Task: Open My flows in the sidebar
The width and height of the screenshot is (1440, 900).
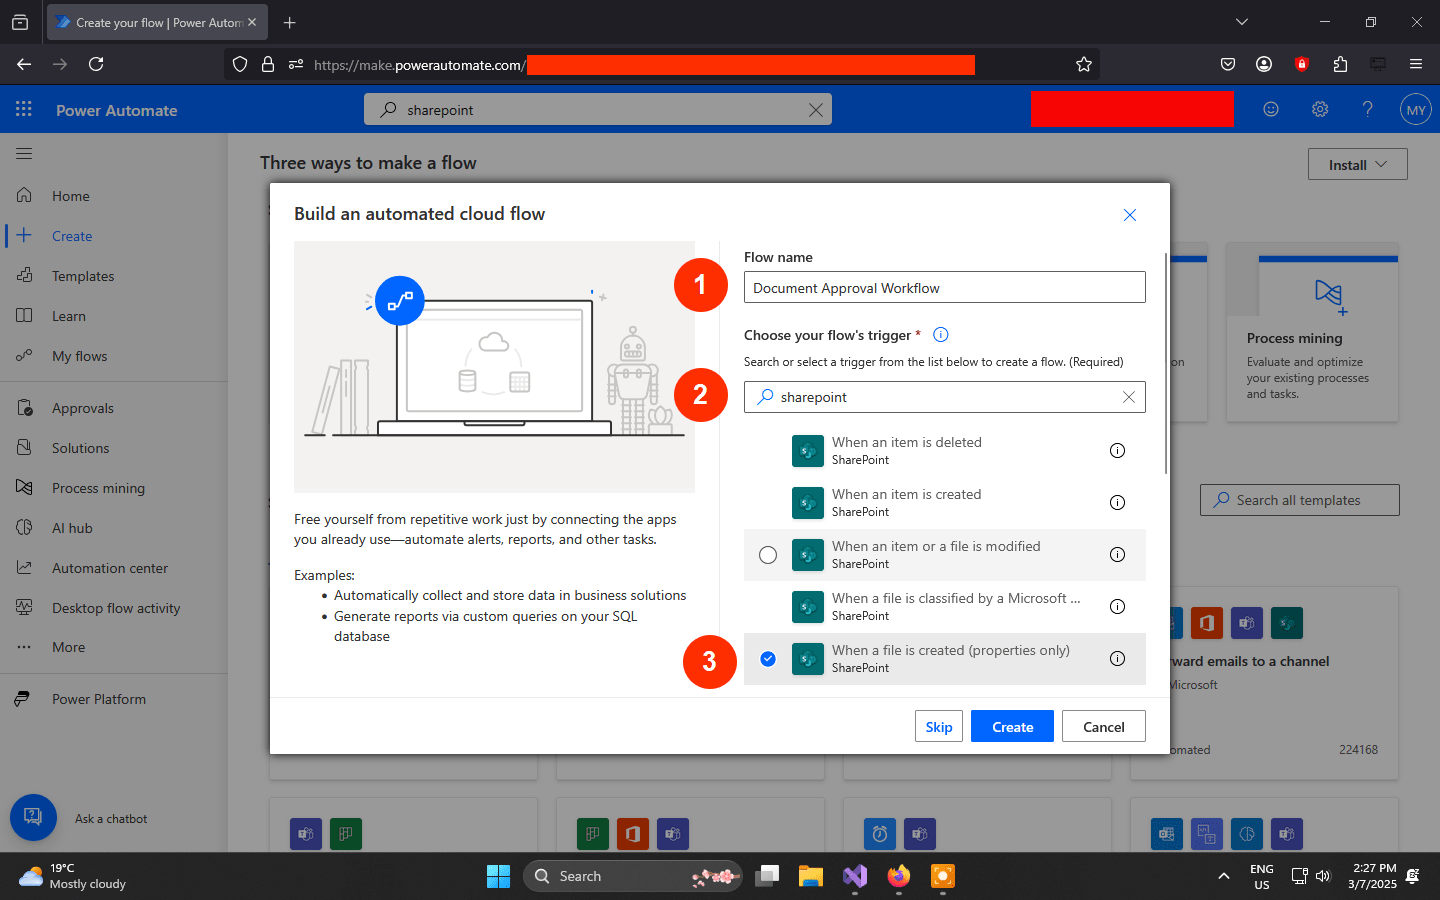Action: pyautogui.click(x=80, y=356)
